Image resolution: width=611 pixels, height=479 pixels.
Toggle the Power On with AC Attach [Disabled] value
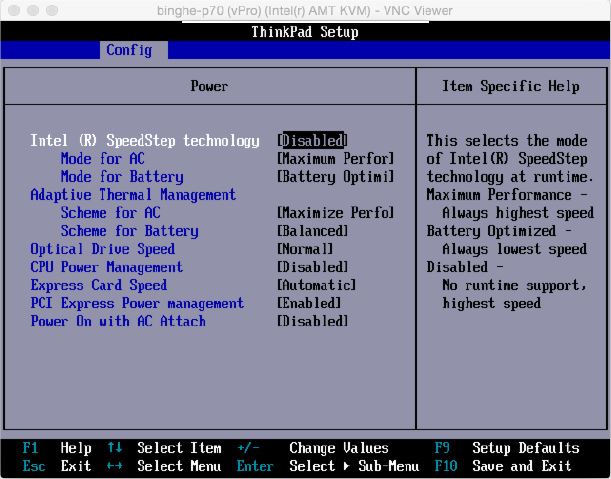click(x=313, y=322)
